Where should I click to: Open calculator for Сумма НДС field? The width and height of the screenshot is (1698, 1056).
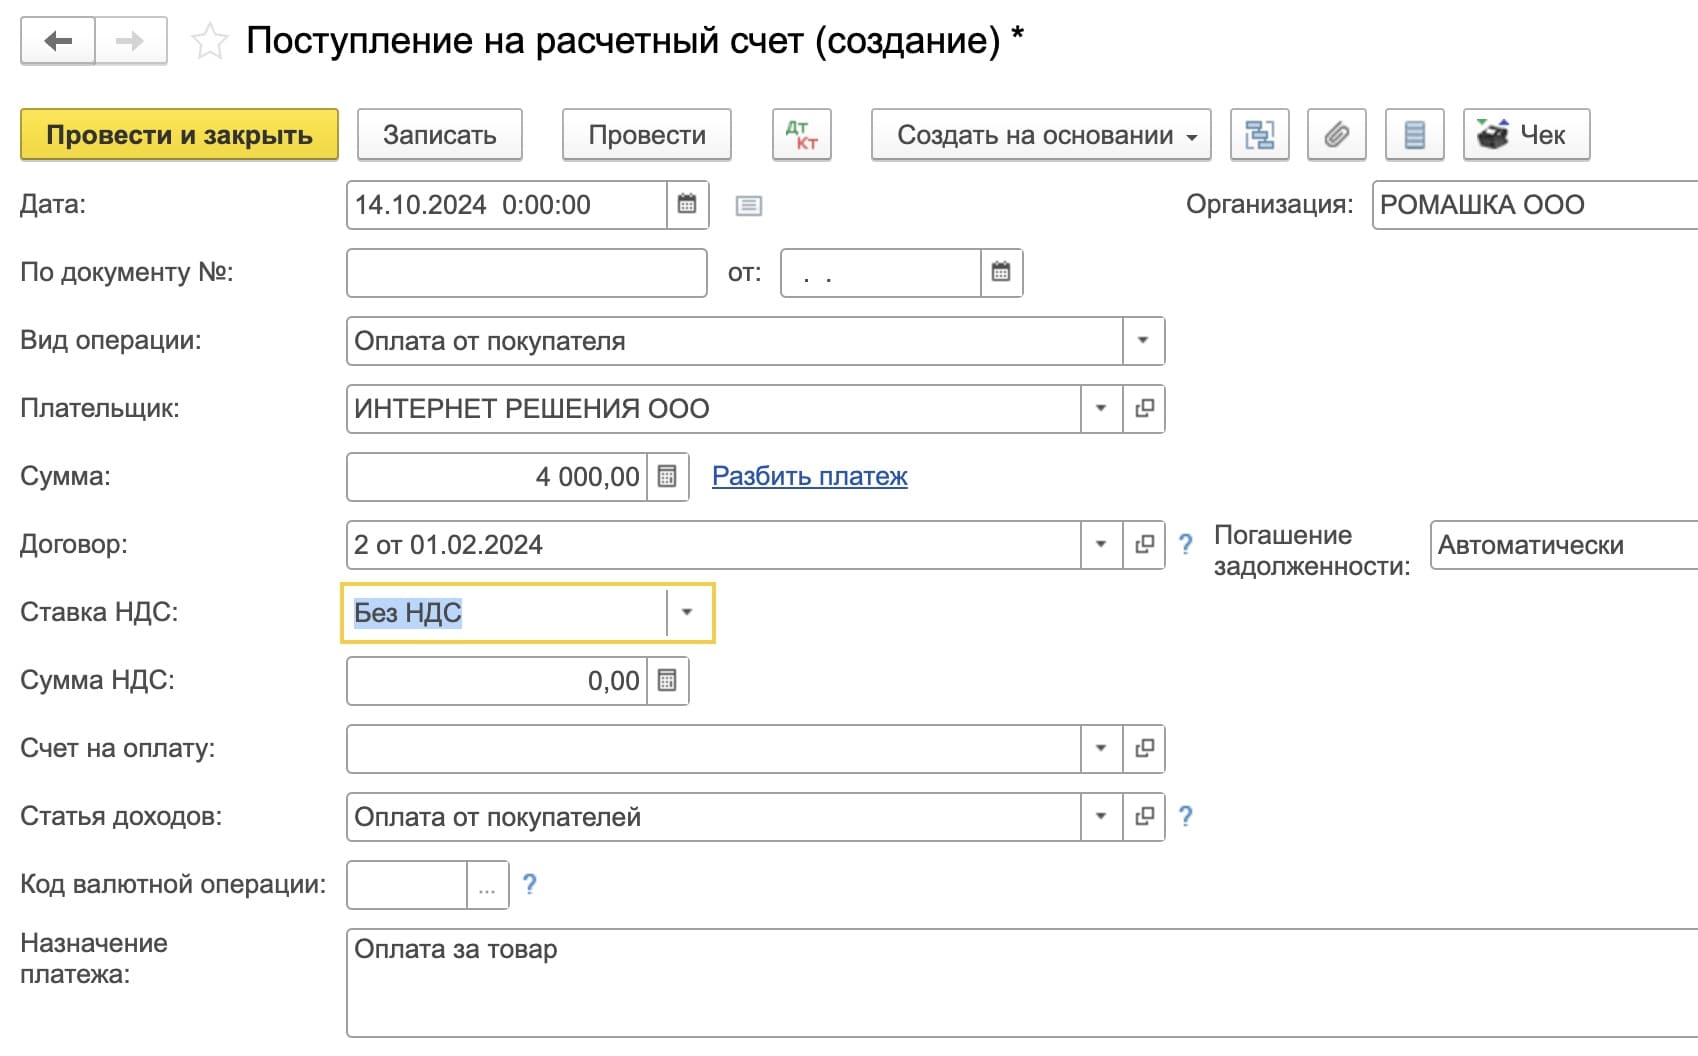[x=667, y=681]
